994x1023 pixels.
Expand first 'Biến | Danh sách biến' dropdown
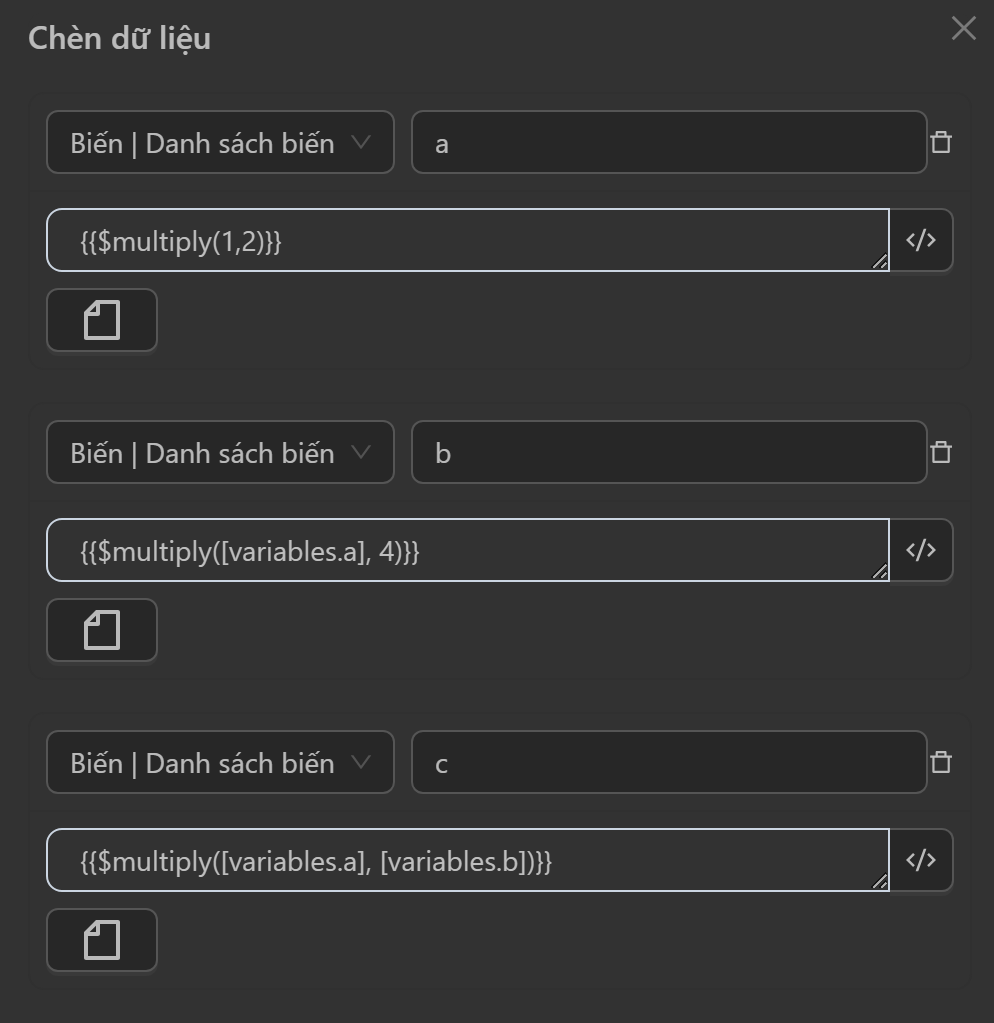click(220, 142)
